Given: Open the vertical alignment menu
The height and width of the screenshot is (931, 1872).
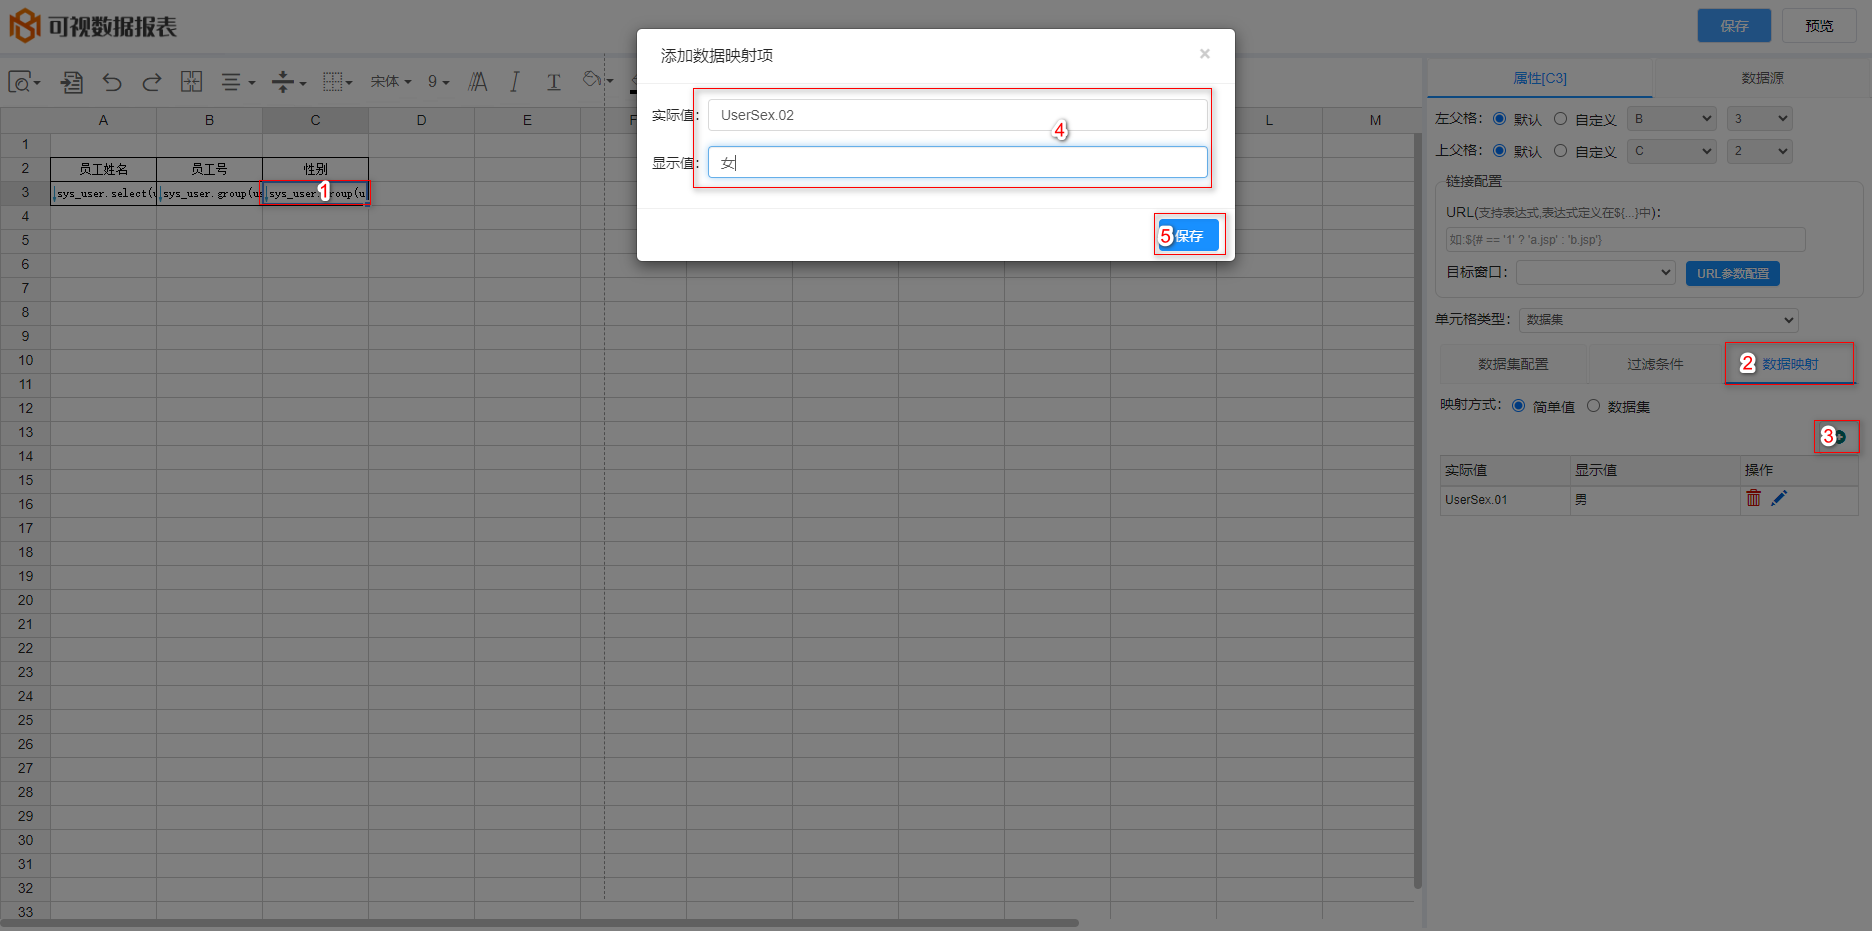Looking at the screenshot, I should [x=288, y=82].
